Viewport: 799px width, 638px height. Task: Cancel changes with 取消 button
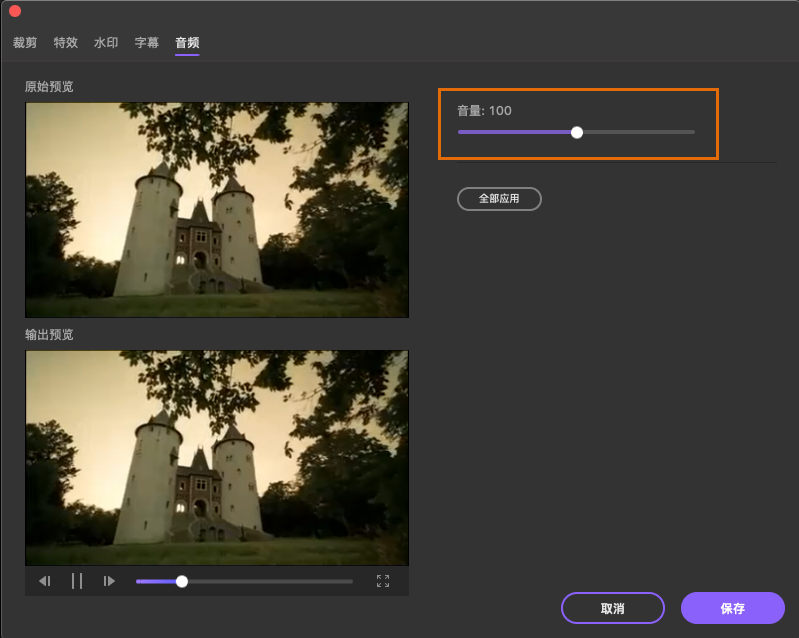click(x=612, y=608)
